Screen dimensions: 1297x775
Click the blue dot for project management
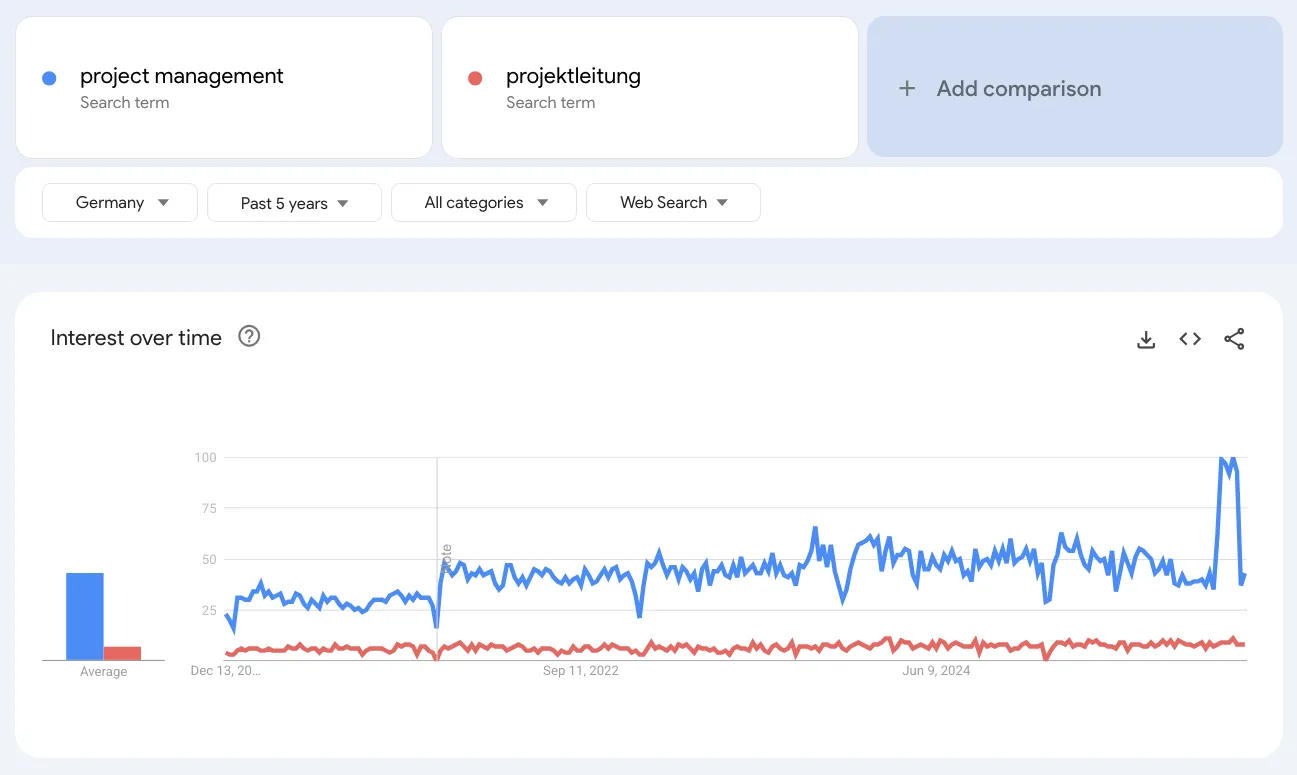pyautogui.click(x=47, y=77)
